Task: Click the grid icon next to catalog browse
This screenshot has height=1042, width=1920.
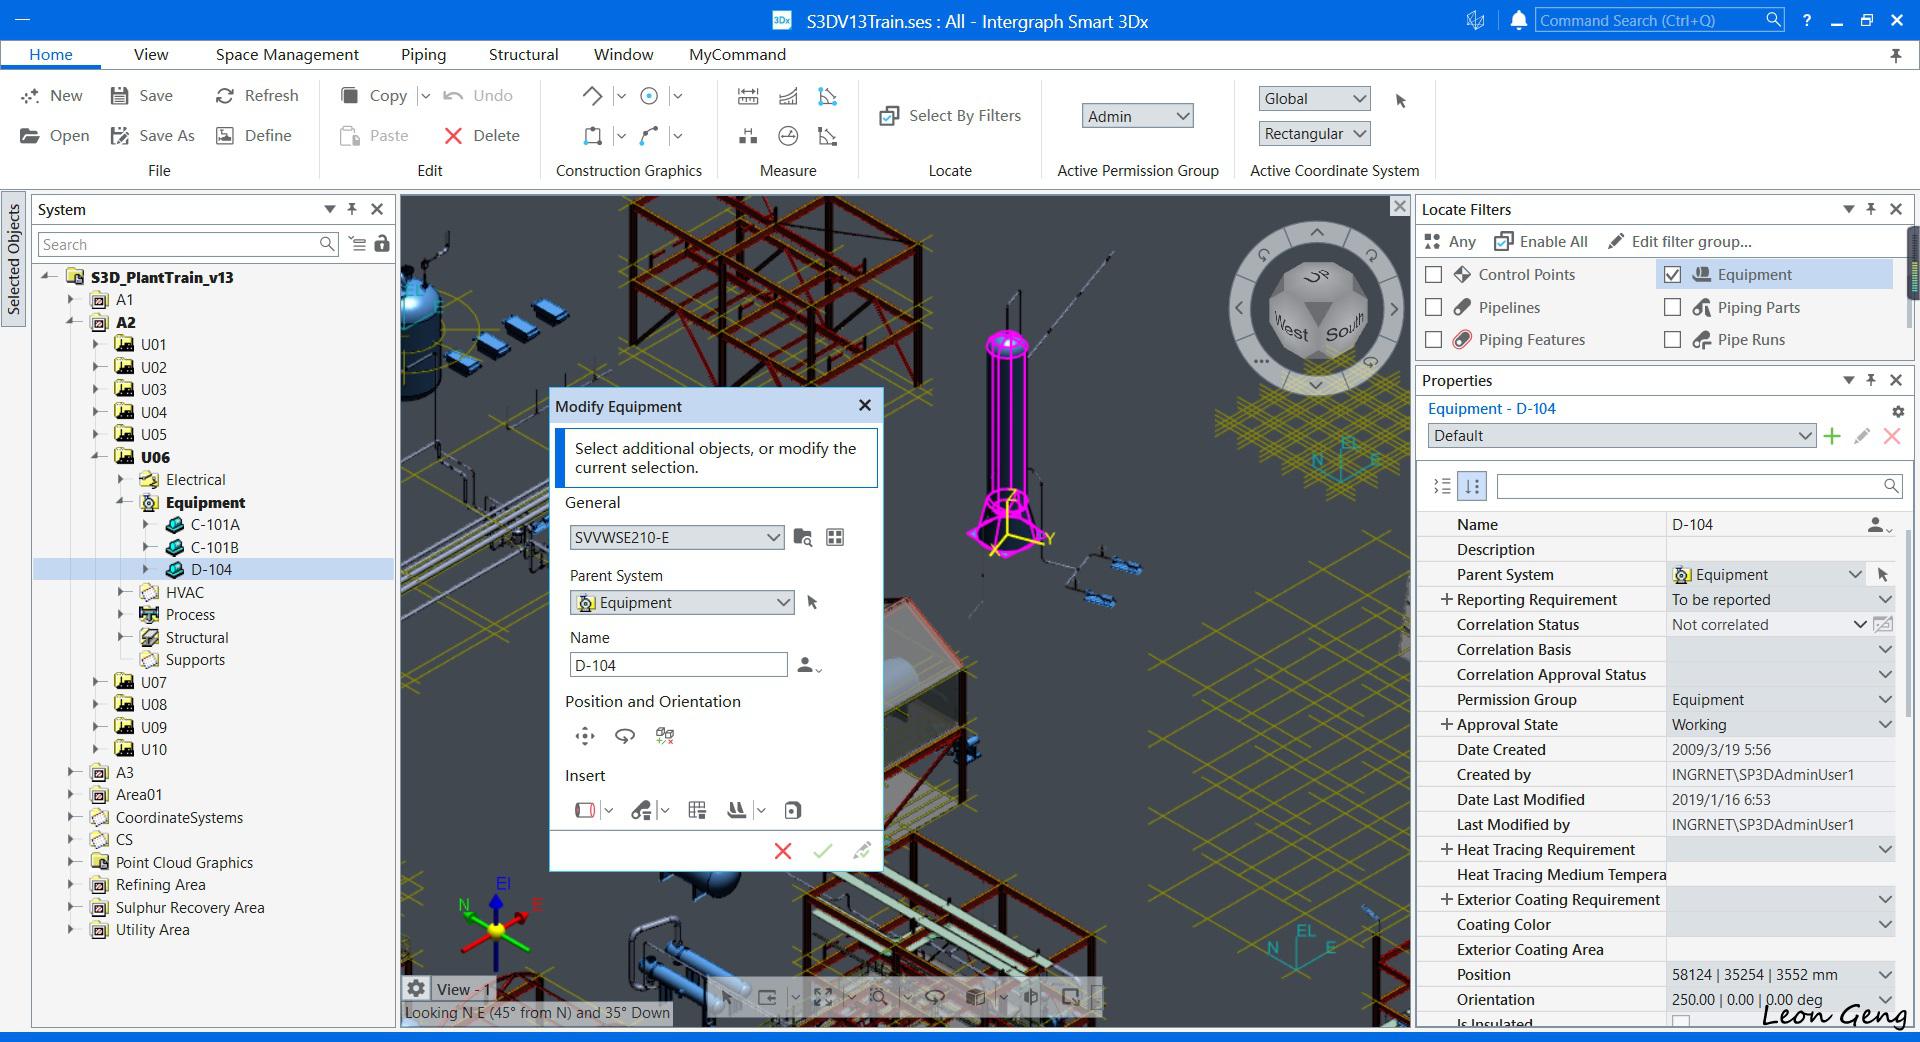Action: click(835, 538)
